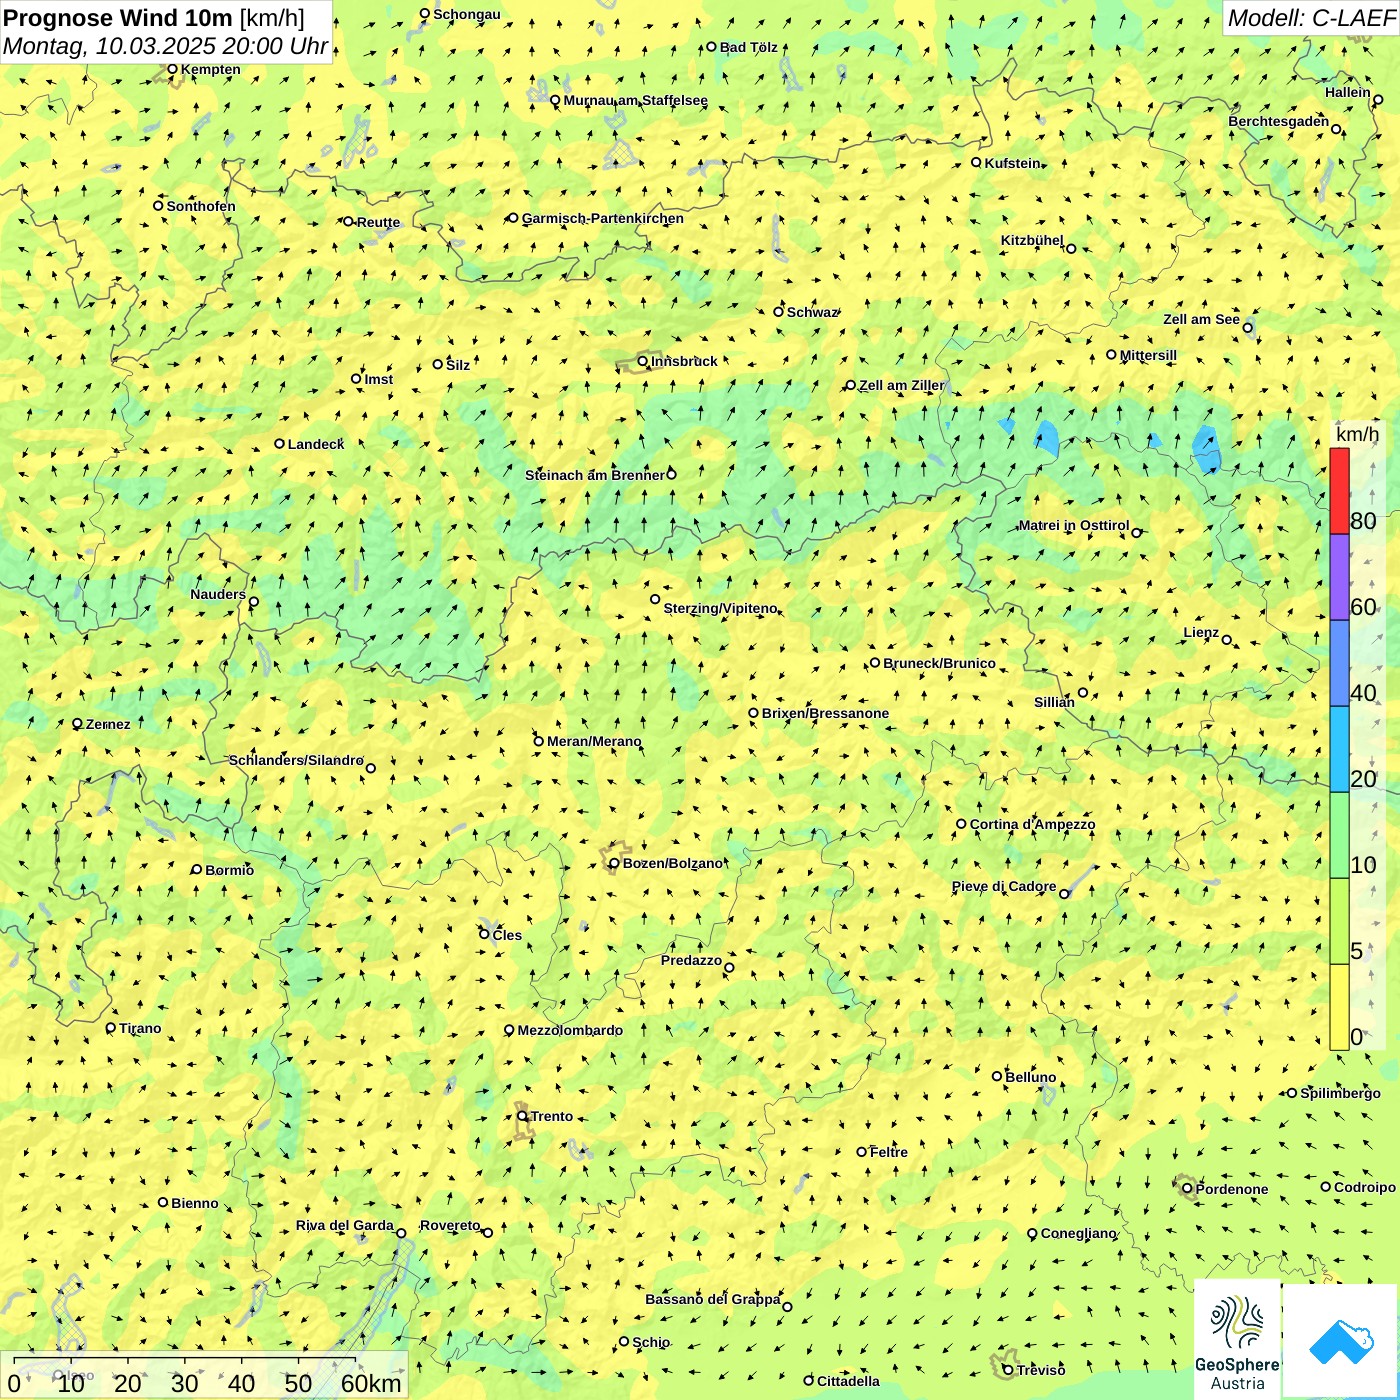Click the Rovereto label

[x=450, y=1225]
